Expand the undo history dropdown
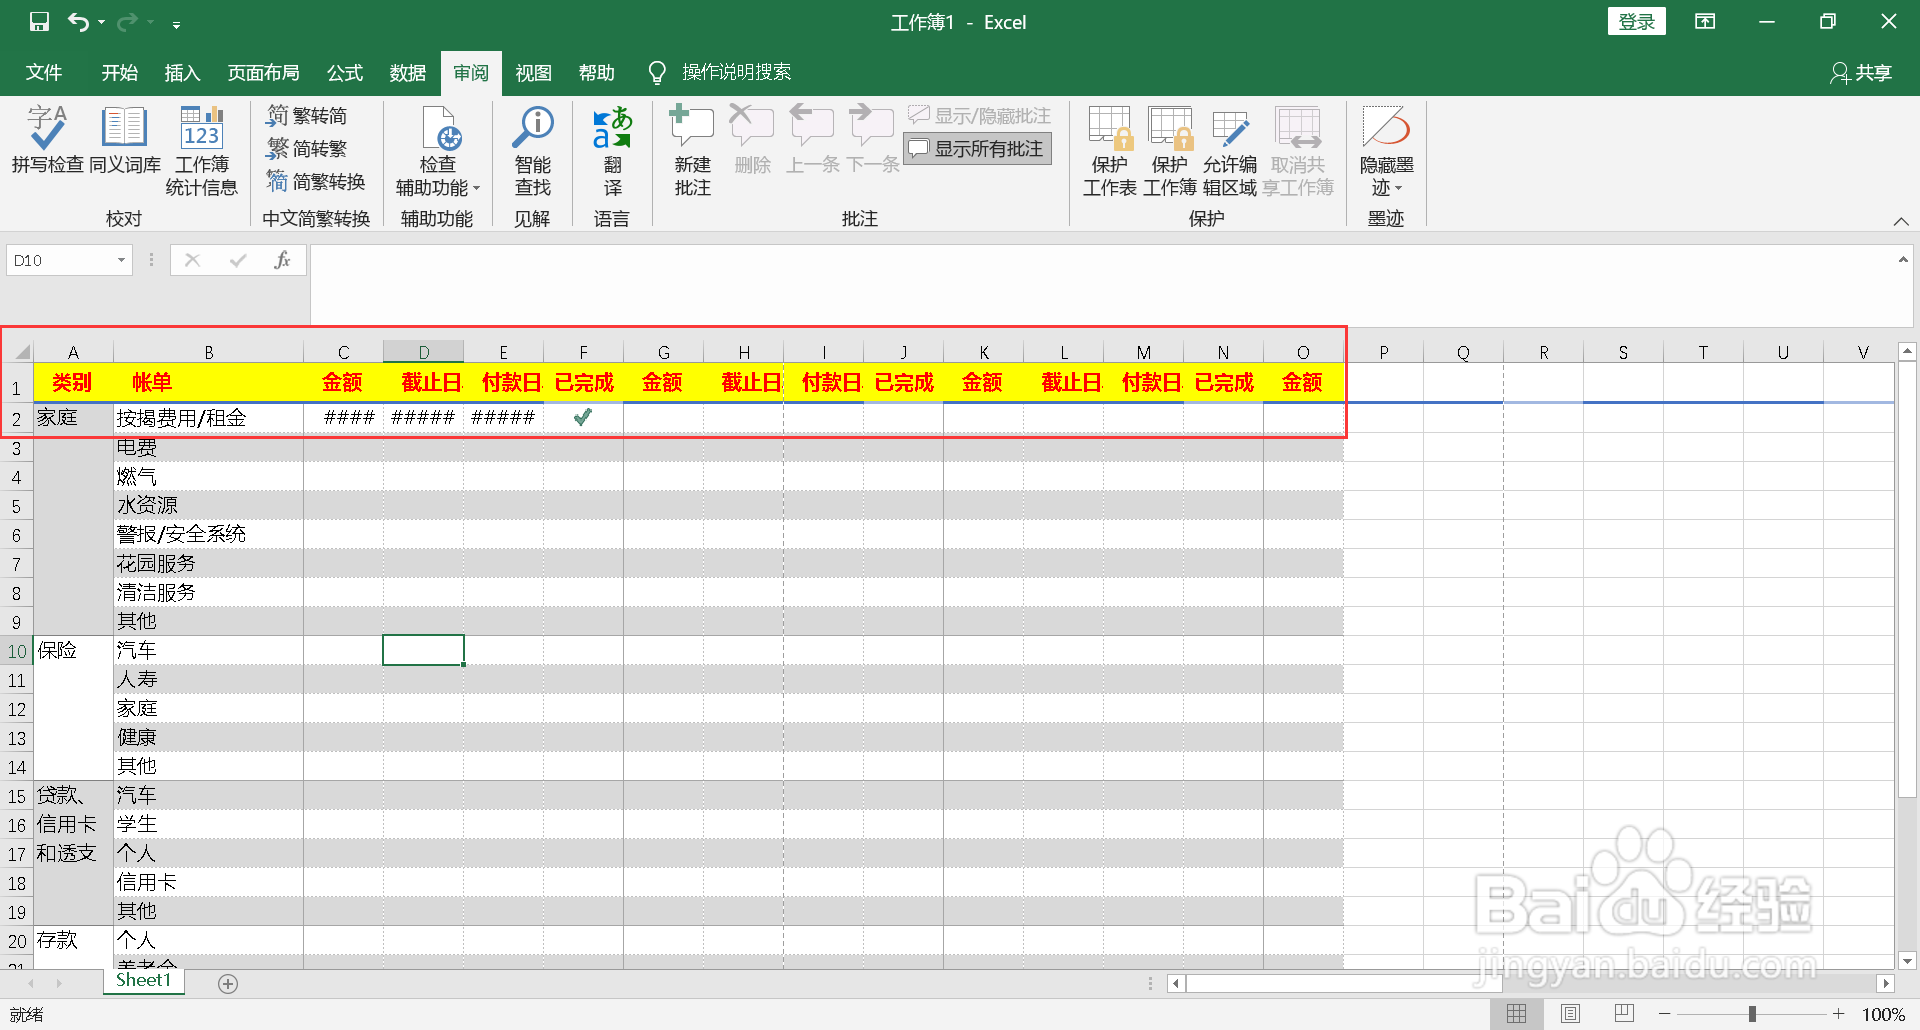Viewport: 1920px width, 1030px height. (99, 22)
